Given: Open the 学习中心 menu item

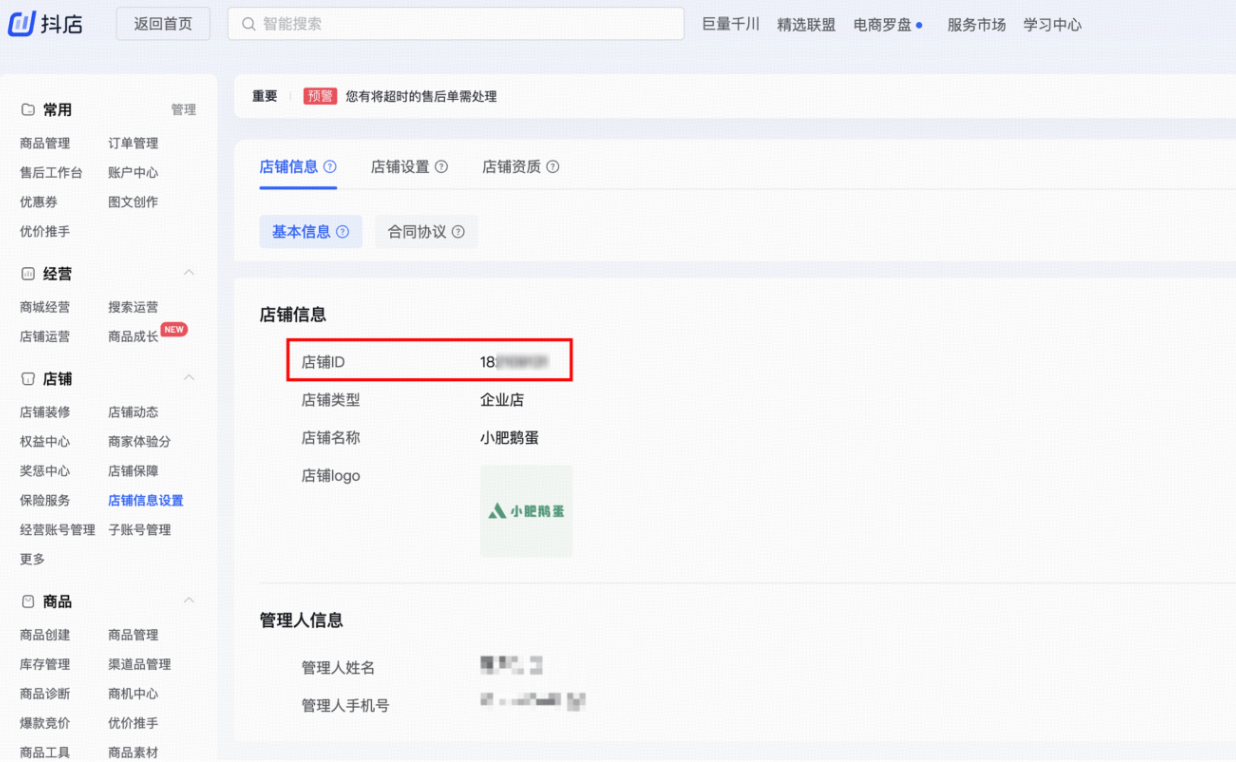Looking at the screenshot, I should click(1052, 25).
